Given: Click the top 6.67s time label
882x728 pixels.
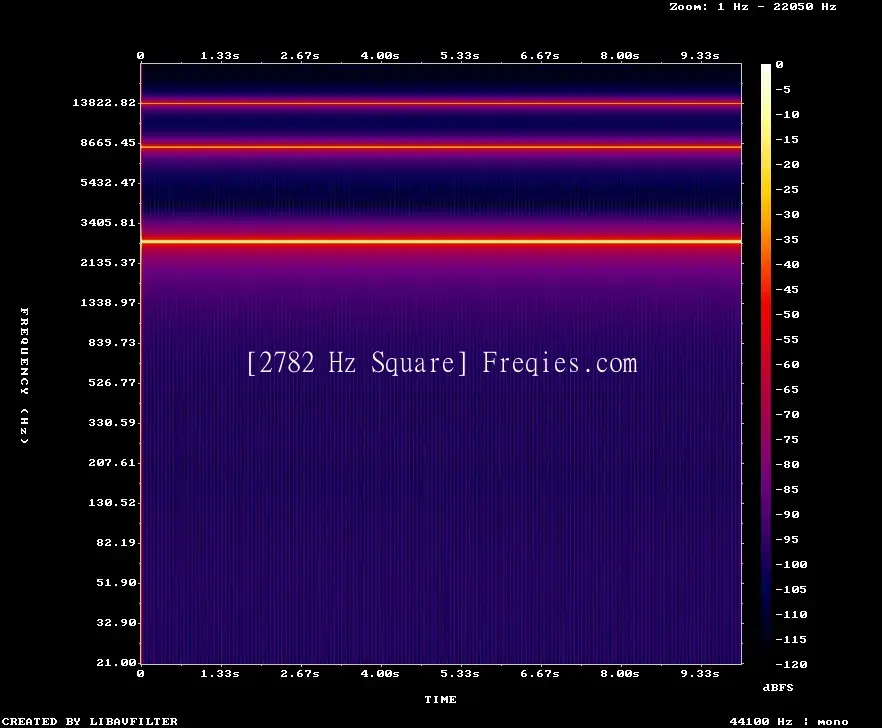Looking at the screenshot, I should 539,55.
